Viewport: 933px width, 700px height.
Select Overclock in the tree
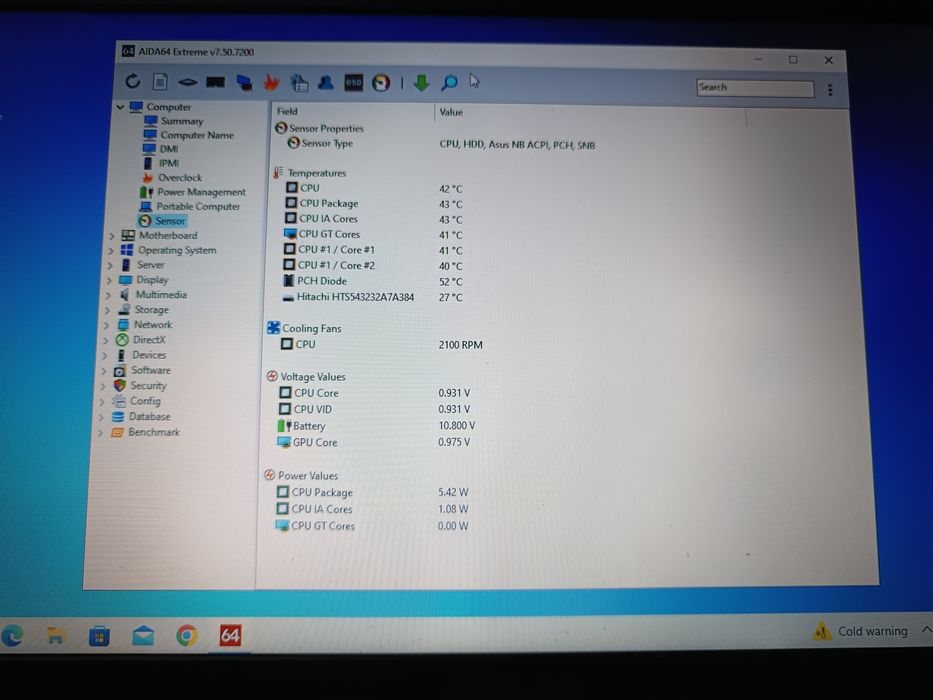click(171, 177)
